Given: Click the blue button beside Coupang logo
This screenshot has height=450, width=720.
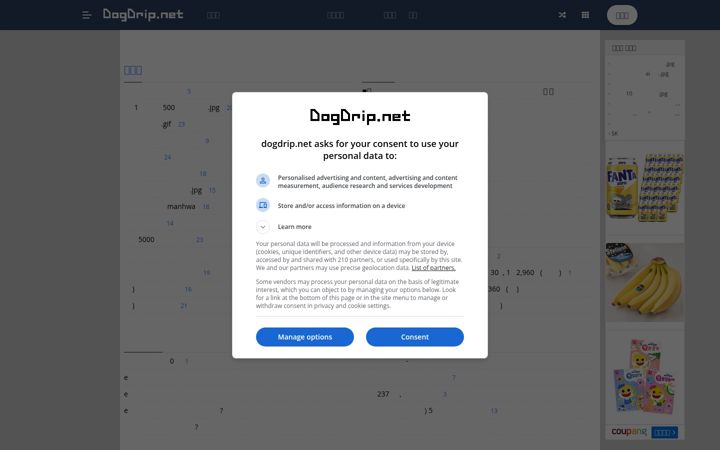Looking at the screenshot, I should click(664, 432).
